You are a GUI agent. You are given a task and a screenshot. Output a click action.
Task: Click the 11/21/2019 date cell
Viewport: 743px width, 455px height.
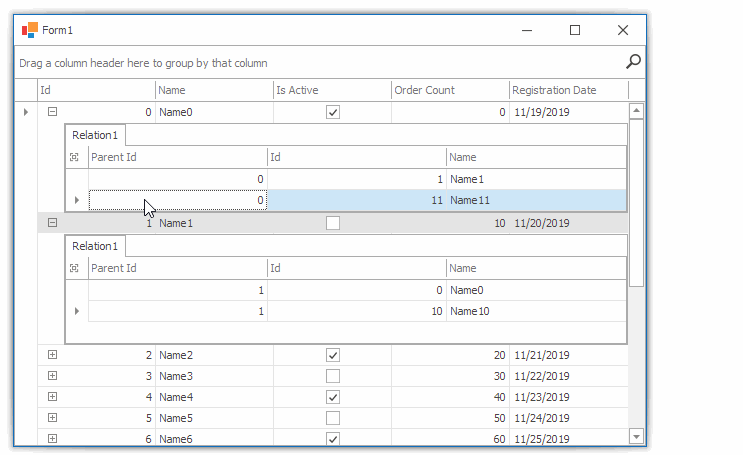pos(569,355)
